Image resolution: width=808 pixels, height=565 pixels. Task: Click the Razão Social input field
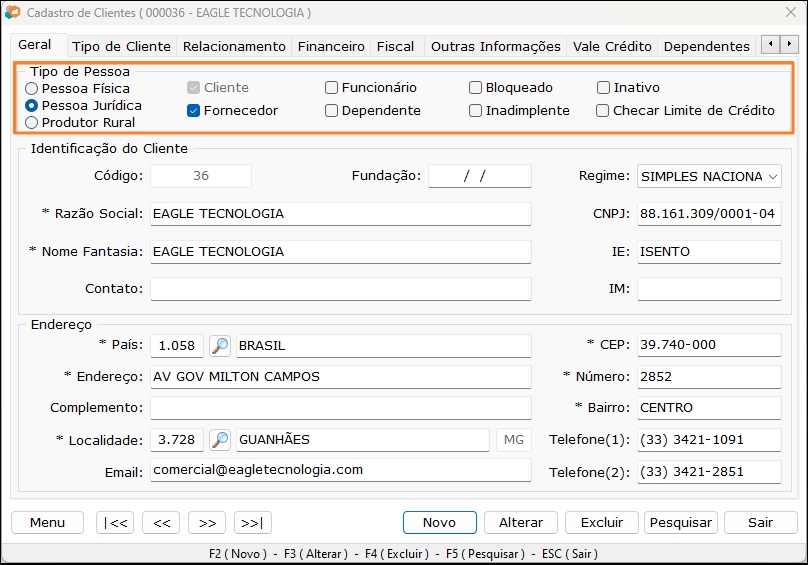pos(341,214)
